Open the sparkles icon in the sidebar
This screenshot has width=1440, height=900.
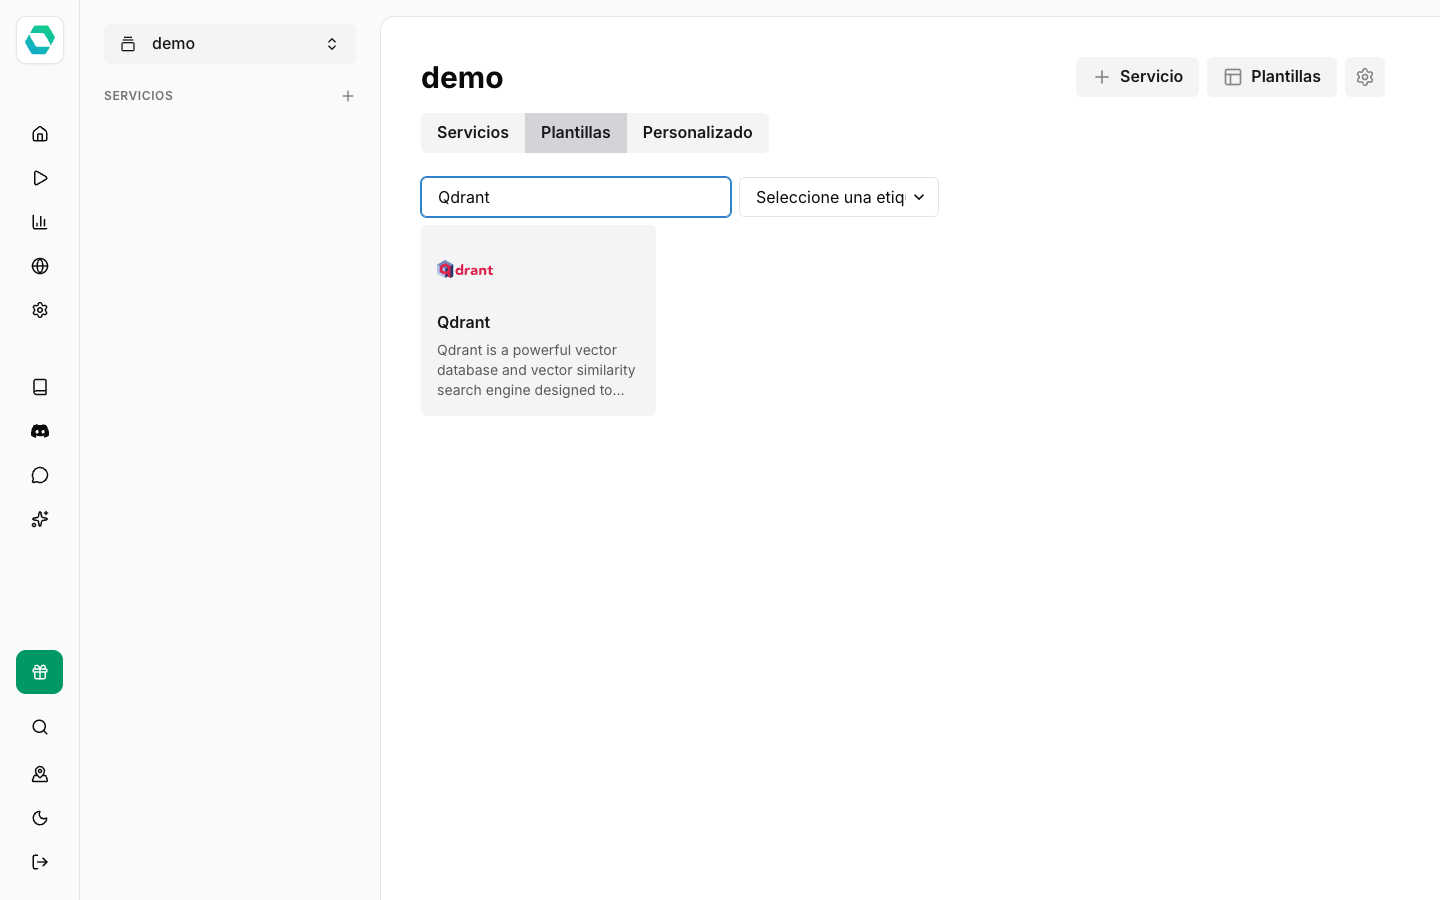click(40, 519)
